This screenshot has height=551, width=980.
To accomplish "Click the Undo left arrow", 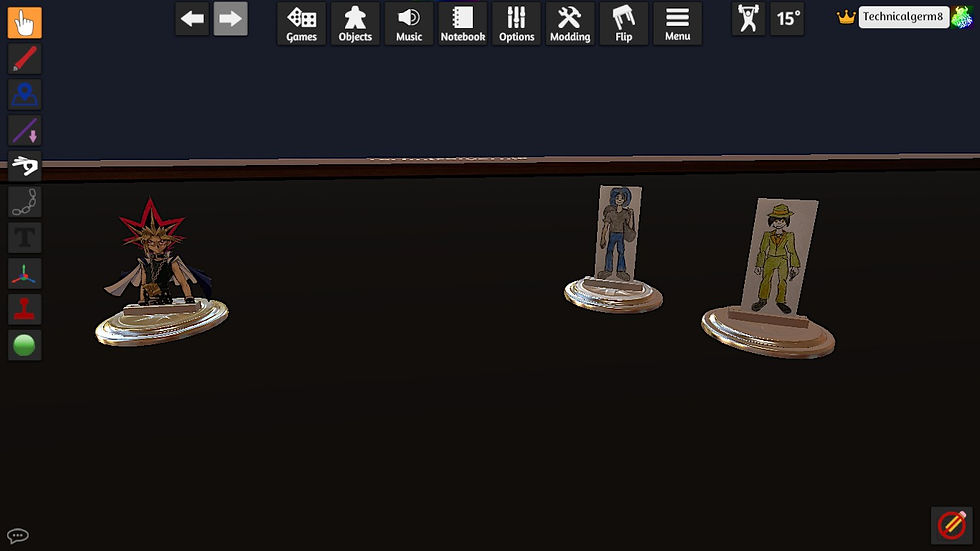I will 192,19.
